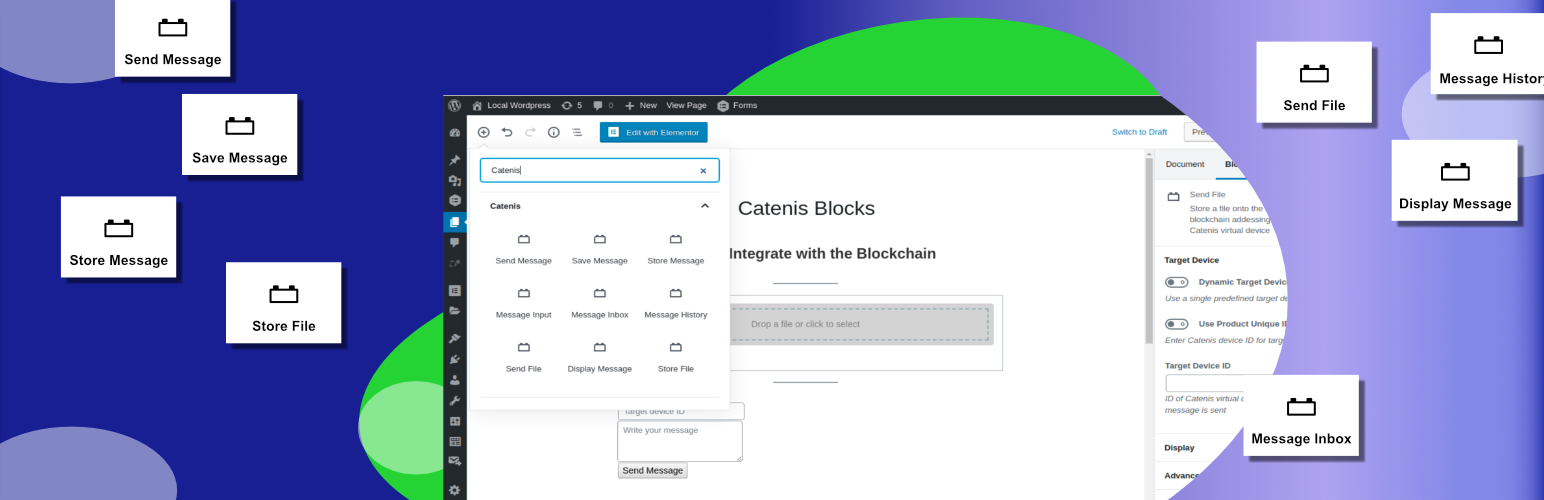Open the content structure info icon
Image resolution: width=1544 pixels, height=500 pixels.
click(x=553, y=132)
